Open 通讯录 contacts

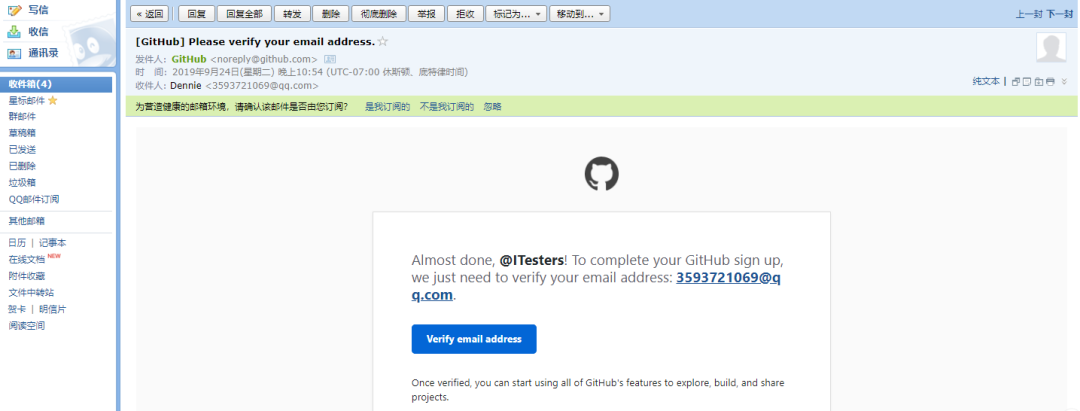[43, 53]
